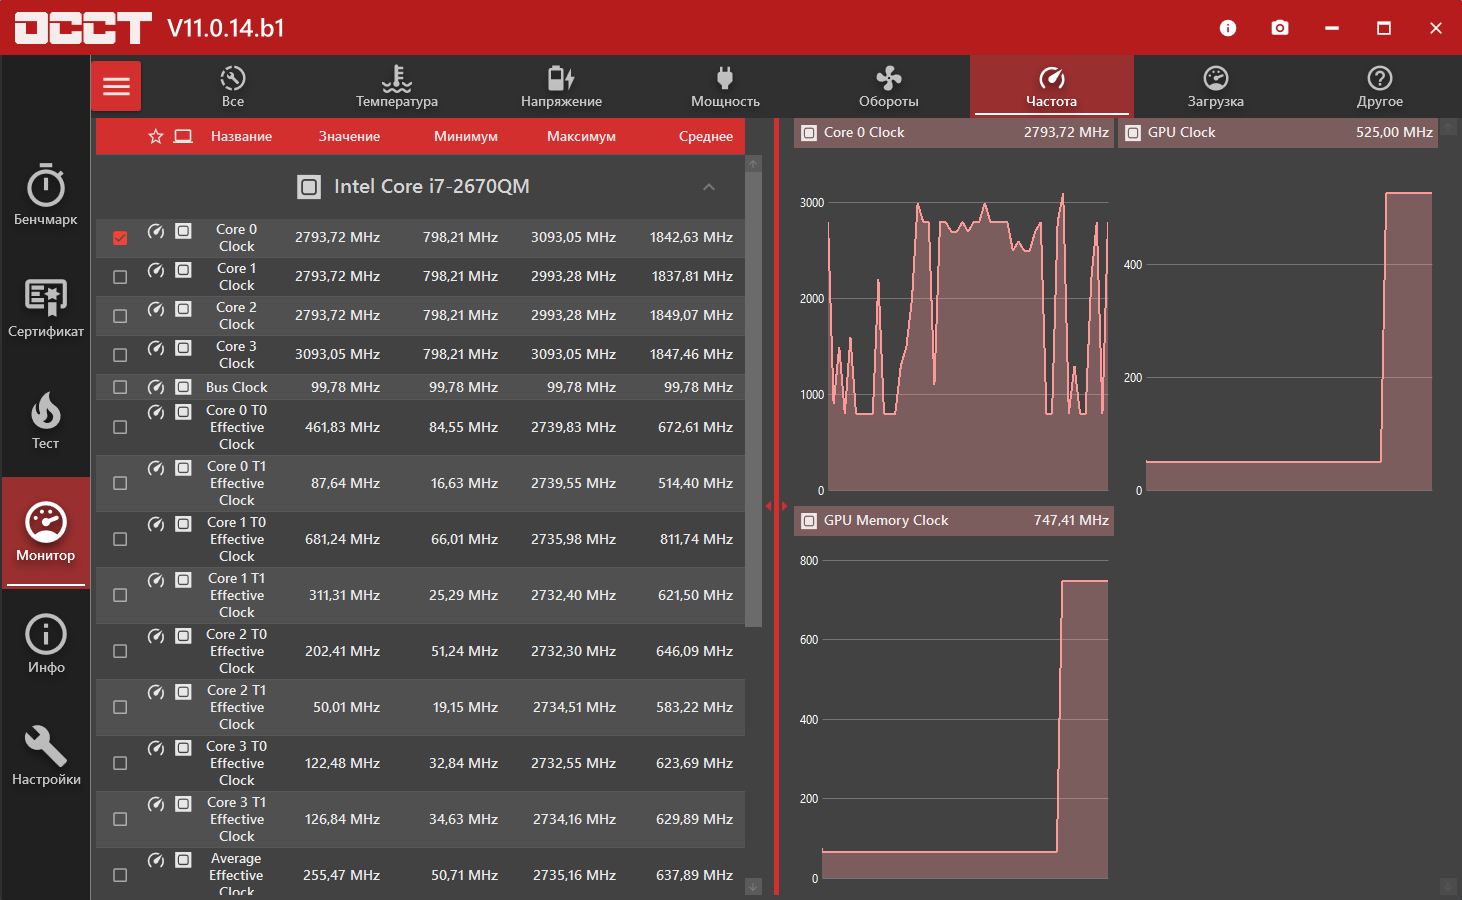Click the GPU Clock graph area
Screen dimensions: 1462x900
[x=1288, y=340]
